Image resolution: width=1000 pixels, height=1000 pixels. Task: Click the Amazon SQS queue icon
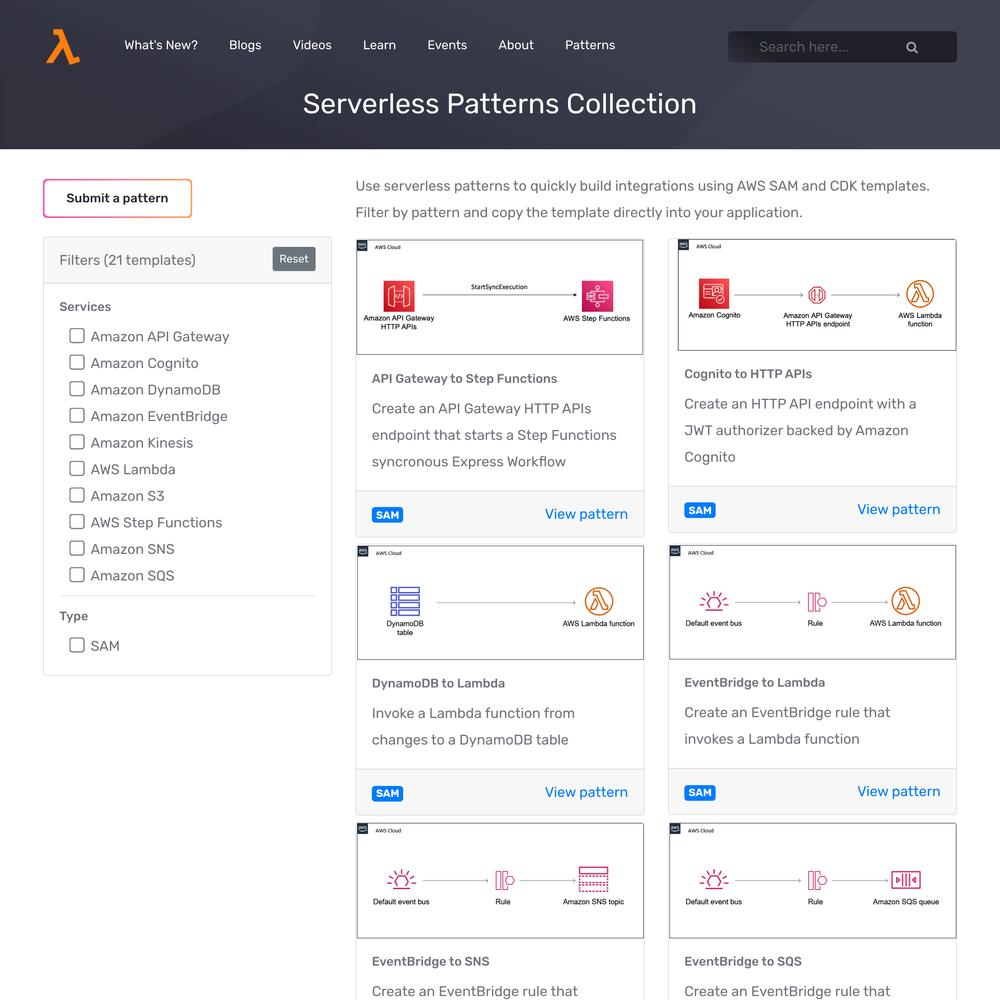pos(906,880)
